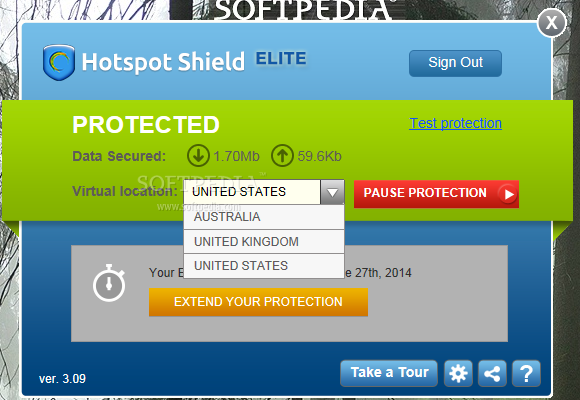
Task: Open settings via the gear icon
Action: pyautogui.click(x=458, y=373)
